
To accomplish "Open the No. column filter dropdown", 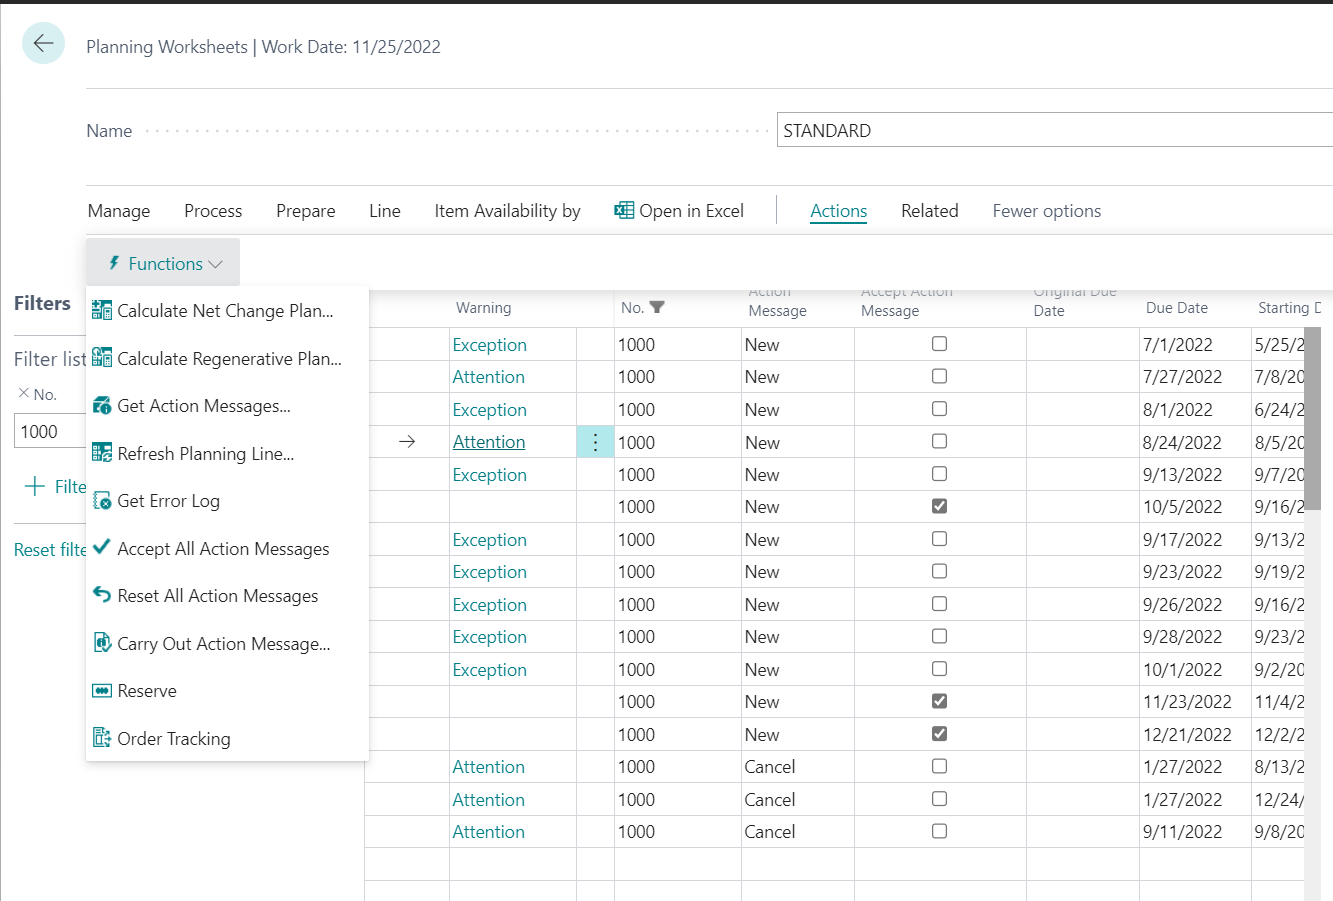I will pos(657,308).
